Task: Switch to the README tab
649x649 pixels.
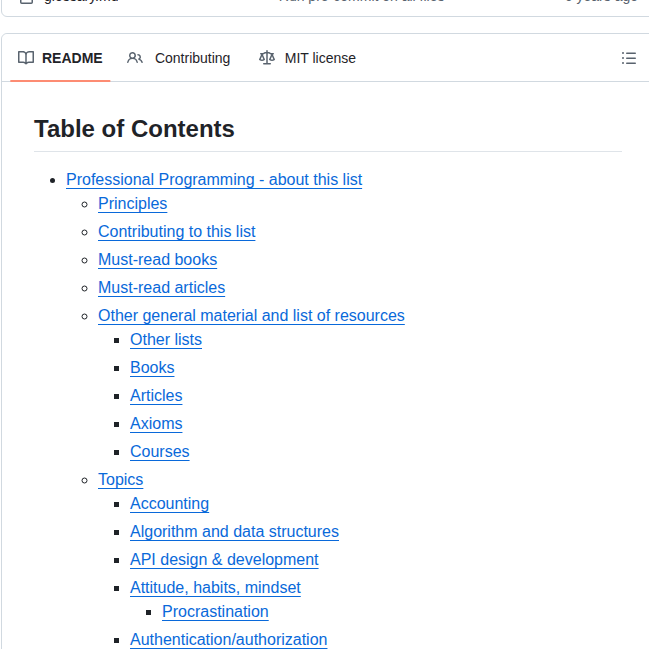Action: tap(61, 58)
